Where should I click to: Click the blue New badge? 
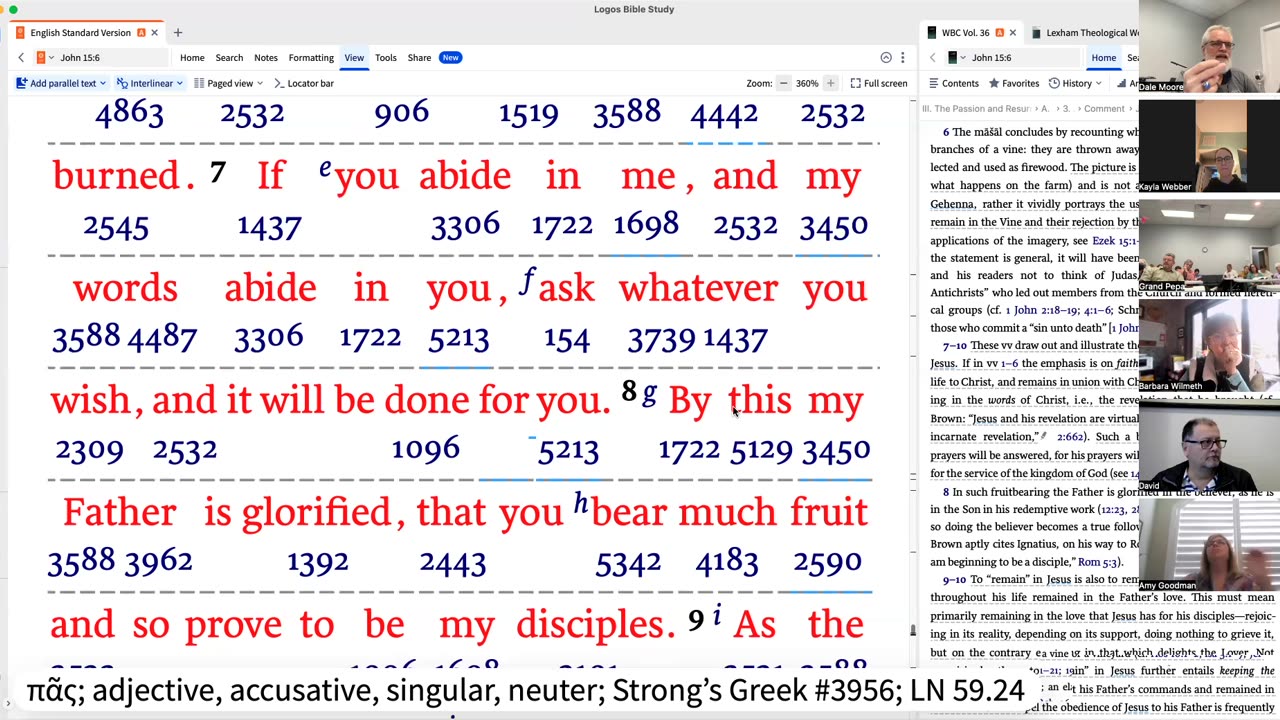pyautogui.click(x=451, y=58)
